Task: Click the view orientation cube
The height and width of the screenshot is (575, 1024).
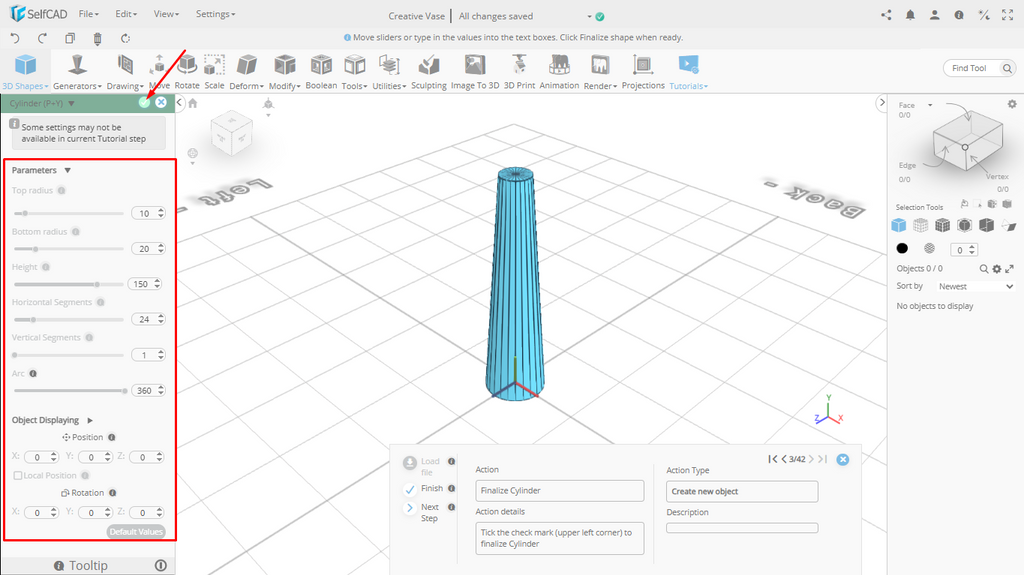Action: point(232,133)
